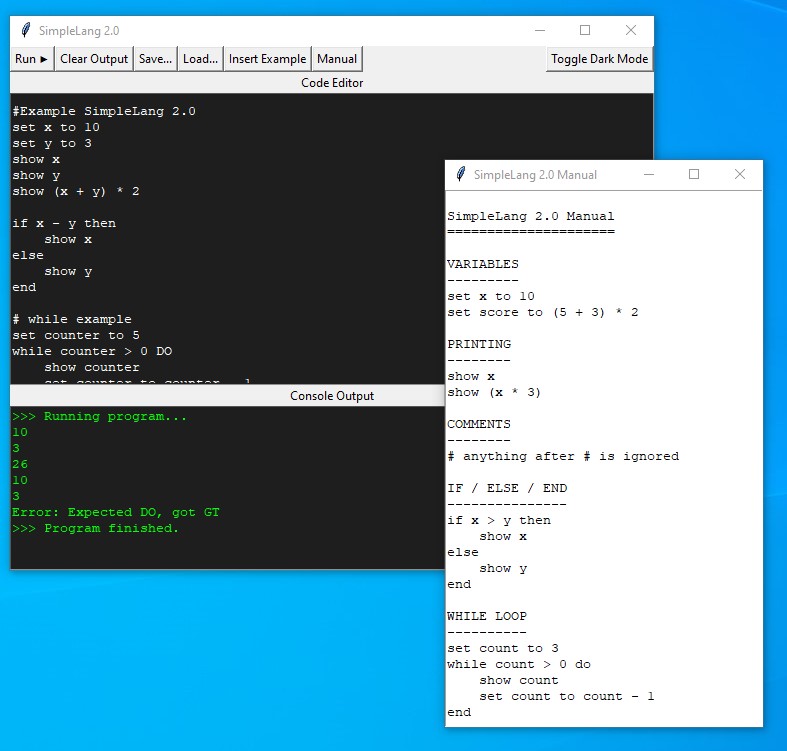Minimize the SimpleLang 2.0 Manual window
This screenshot has height=751, width=787.
click(x=649, y=174)
